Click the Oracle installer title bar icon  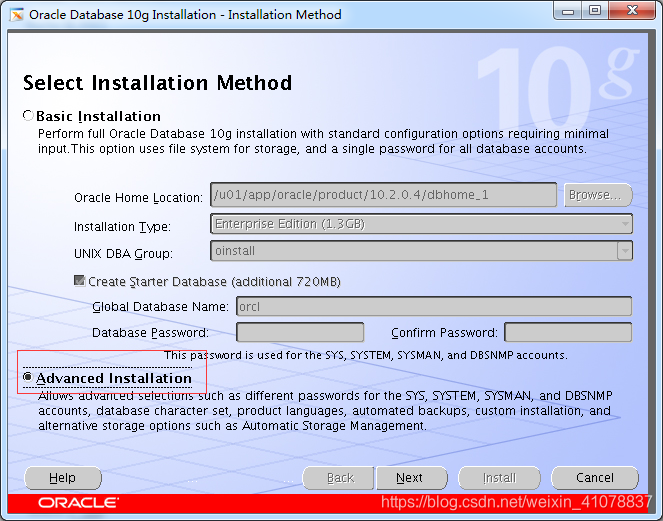[17, 15]
